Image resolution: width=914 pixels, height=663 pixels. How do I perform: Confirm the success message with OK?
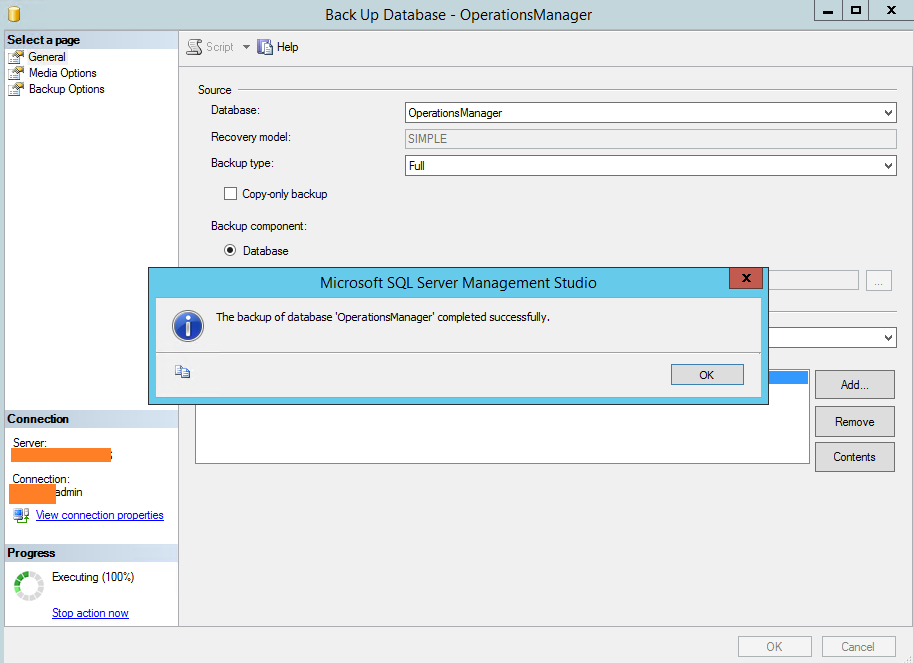point(707,375)
